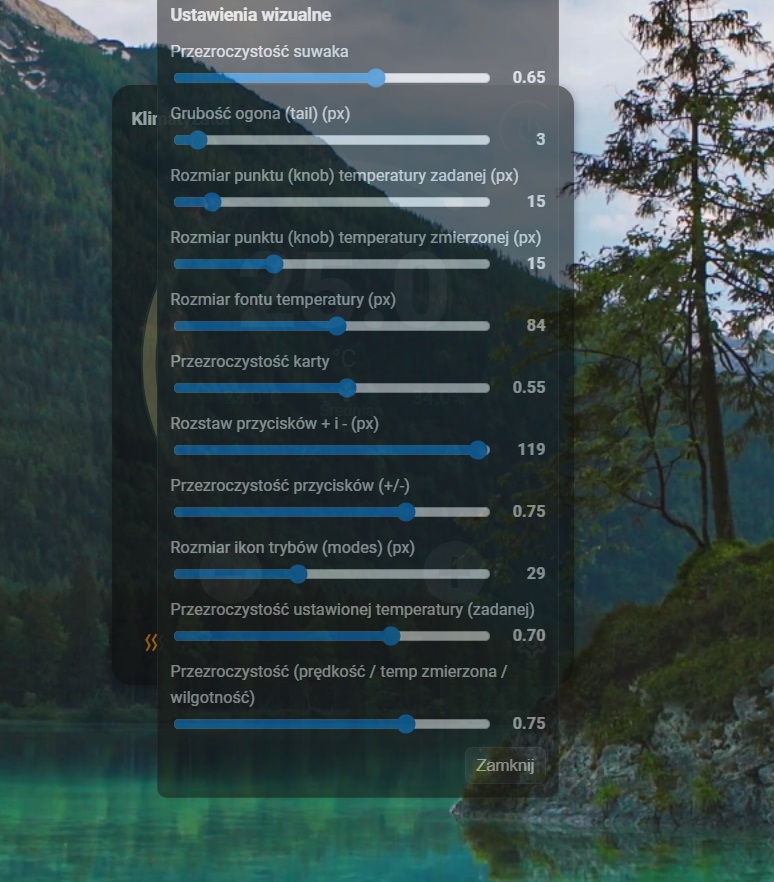Click the value 15 for temperatury zmierzonej knob
This screenshot has height=882, width=774.
coord(536,263)
